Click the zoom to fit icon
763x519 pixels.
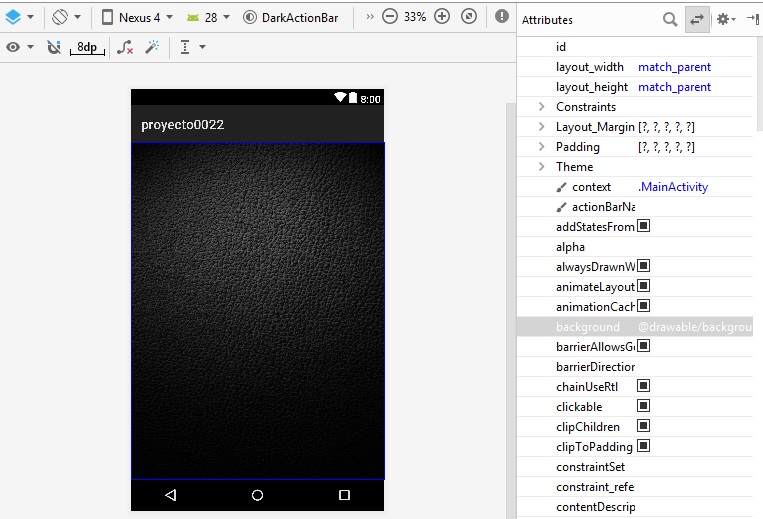(x=468, y=17)
